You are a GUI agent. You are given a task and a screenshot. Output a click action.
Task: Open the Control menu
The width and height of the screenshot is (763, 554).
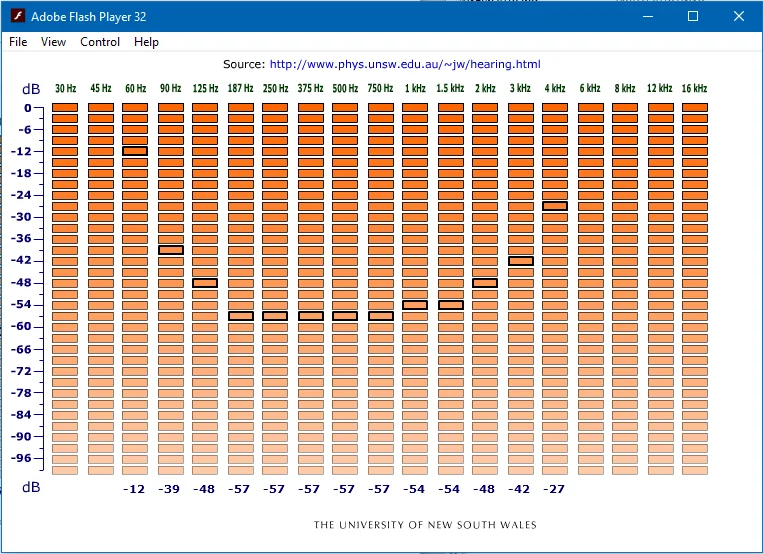click(x=100, y=42)
